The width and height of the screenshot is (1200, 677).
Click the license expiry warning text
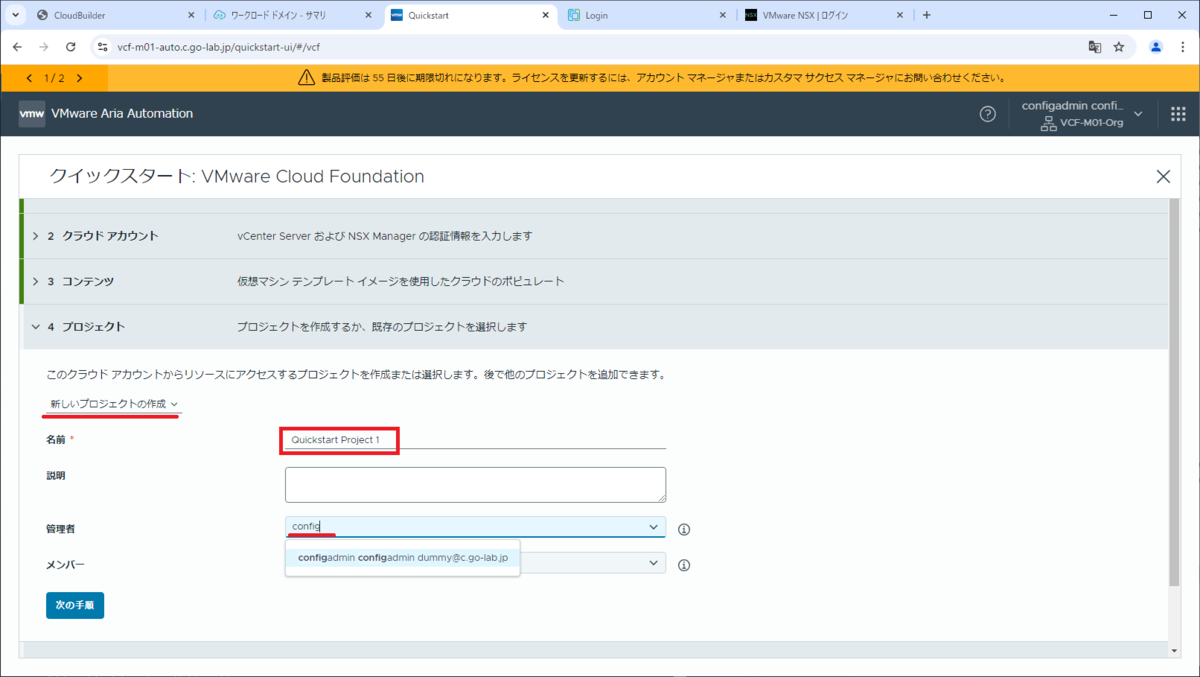click(x=663, y=77)
